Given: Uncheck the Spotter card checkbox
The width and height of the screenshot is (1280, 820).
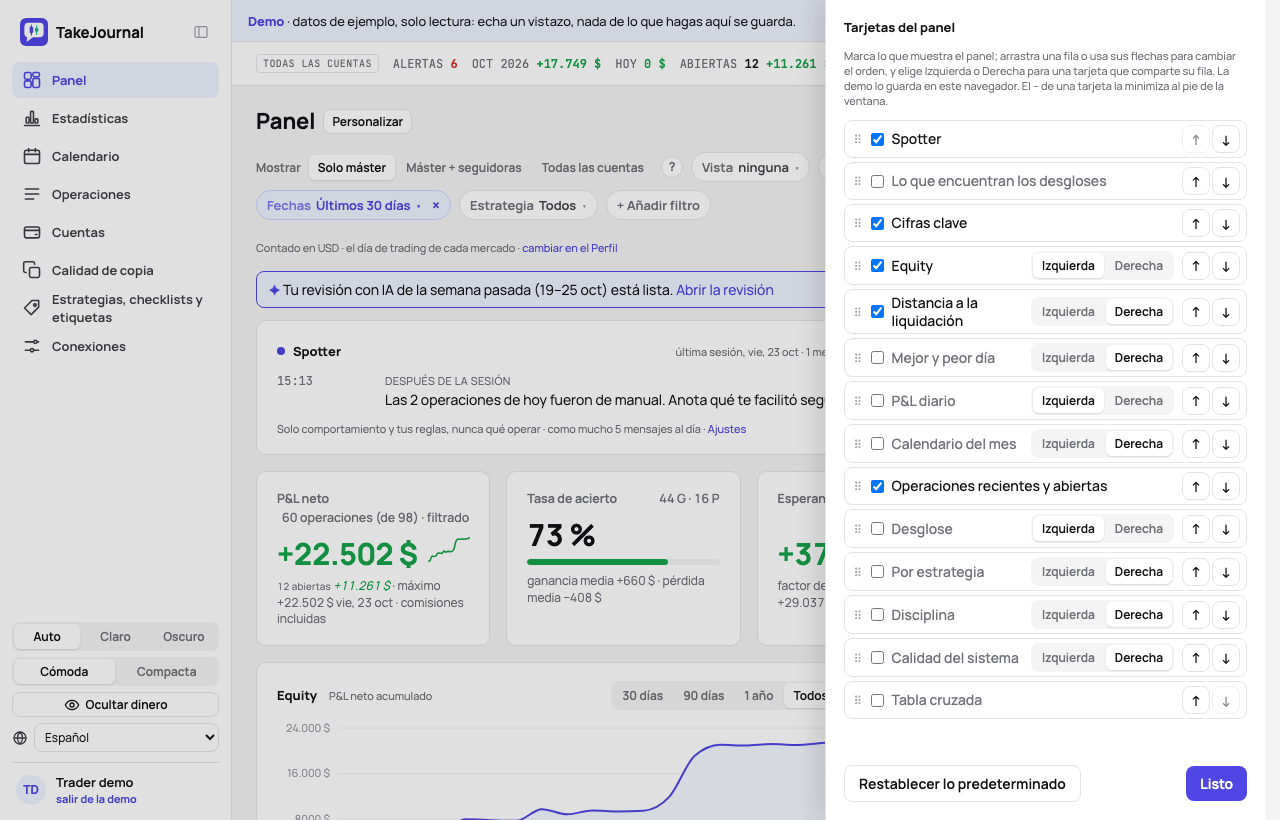Looking at the screenshot, I should coord(877,139).
